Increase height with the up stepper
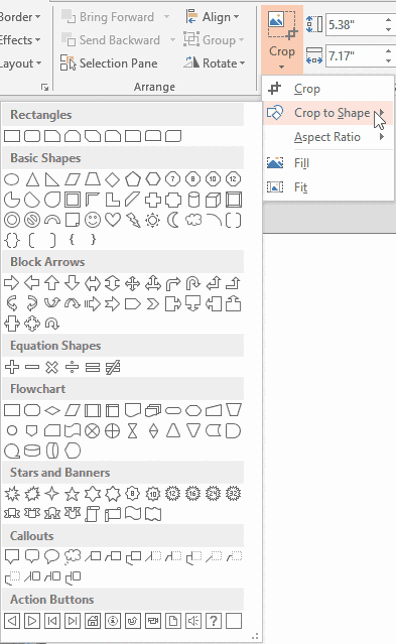The image size is (396, 644). [x=389, y=19]
